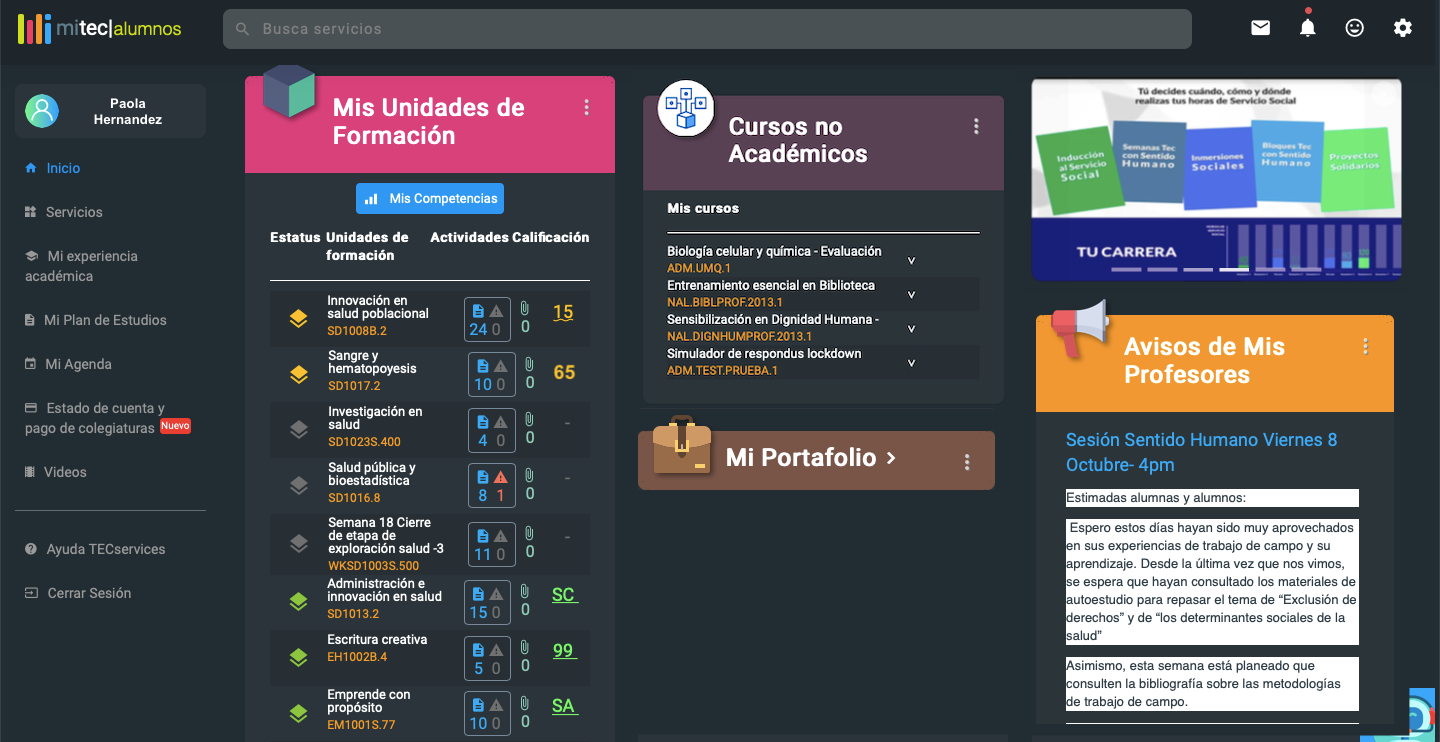Click Paola Hernandez's profile avatar
Viewport: 1440px width, 742px height.
tap(42, 110)
